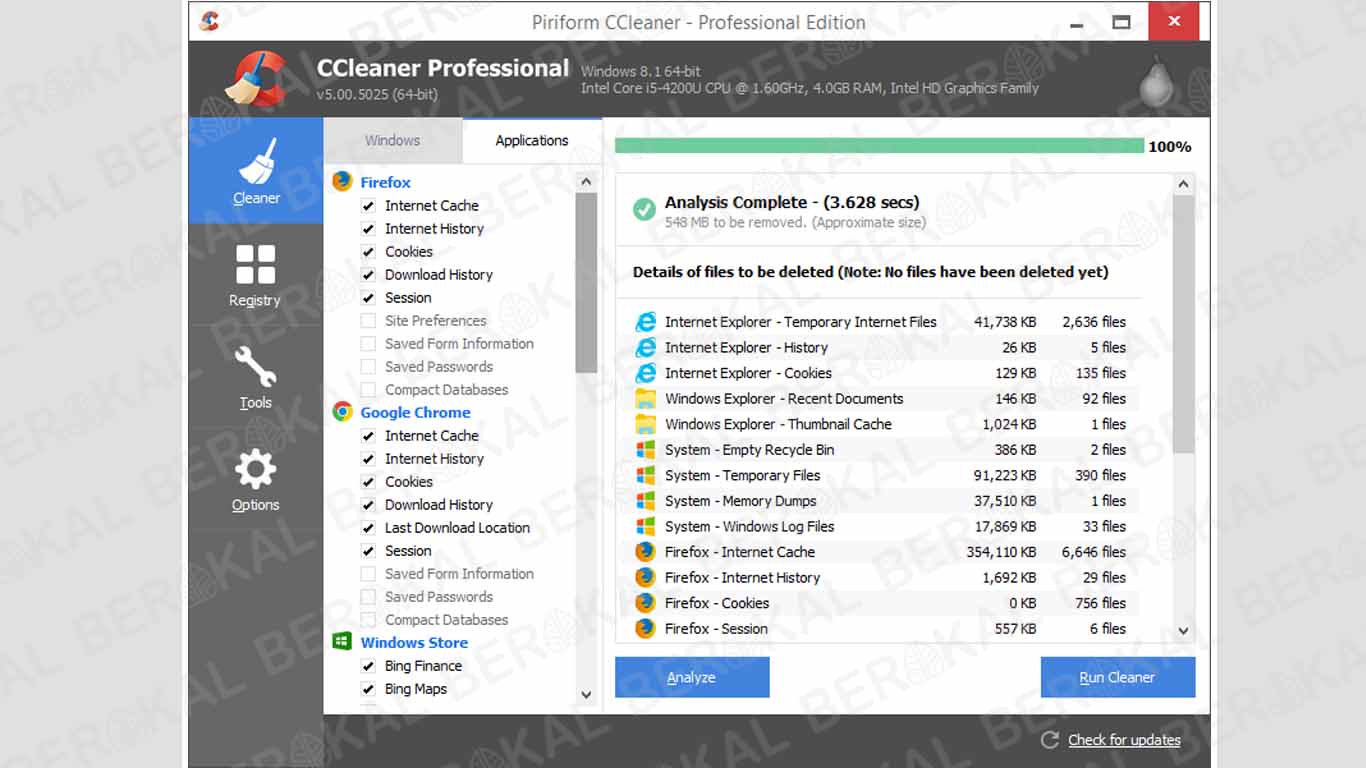Select the Google Chrome group heading

click(x=415, y=412)
